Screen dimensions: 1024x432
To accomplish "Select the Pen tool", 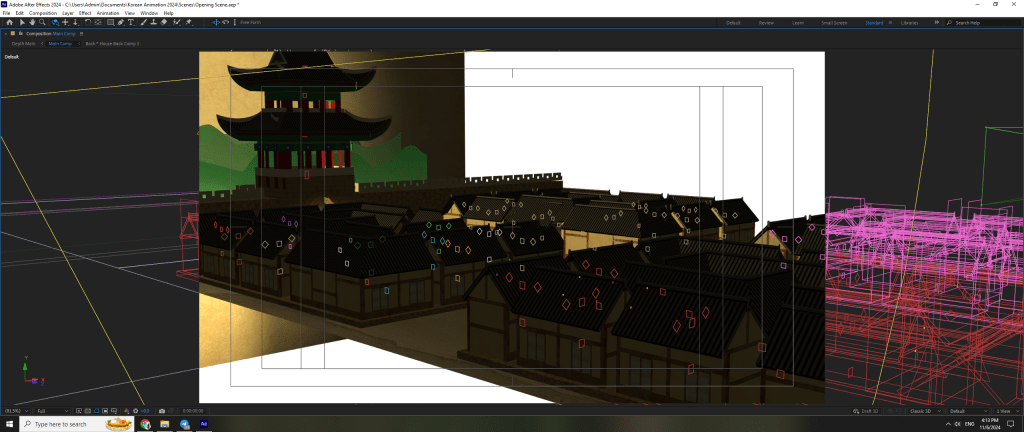I will (x=120, y=21).
